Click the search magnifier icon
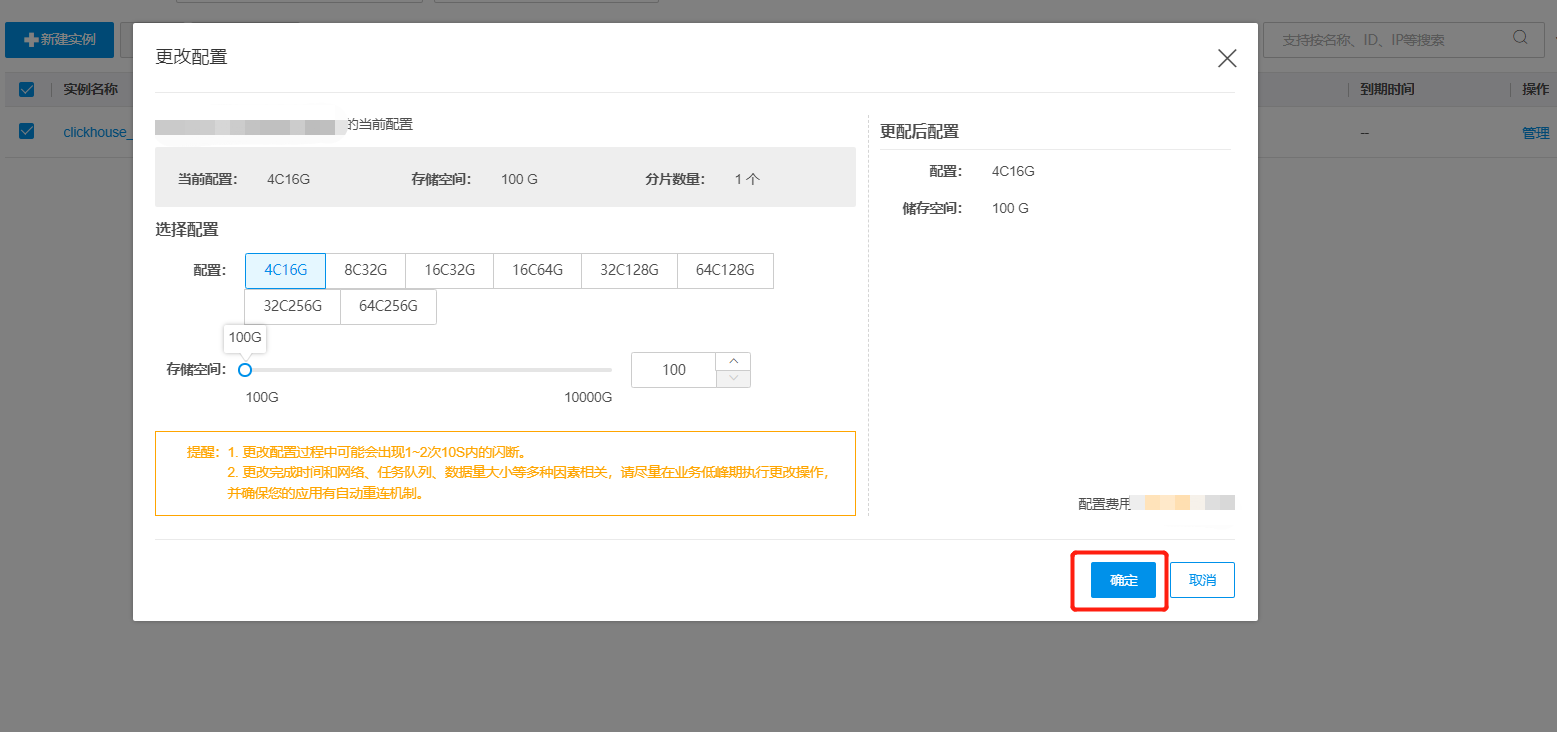1557x732 pixels. (x=1520, y=38)
